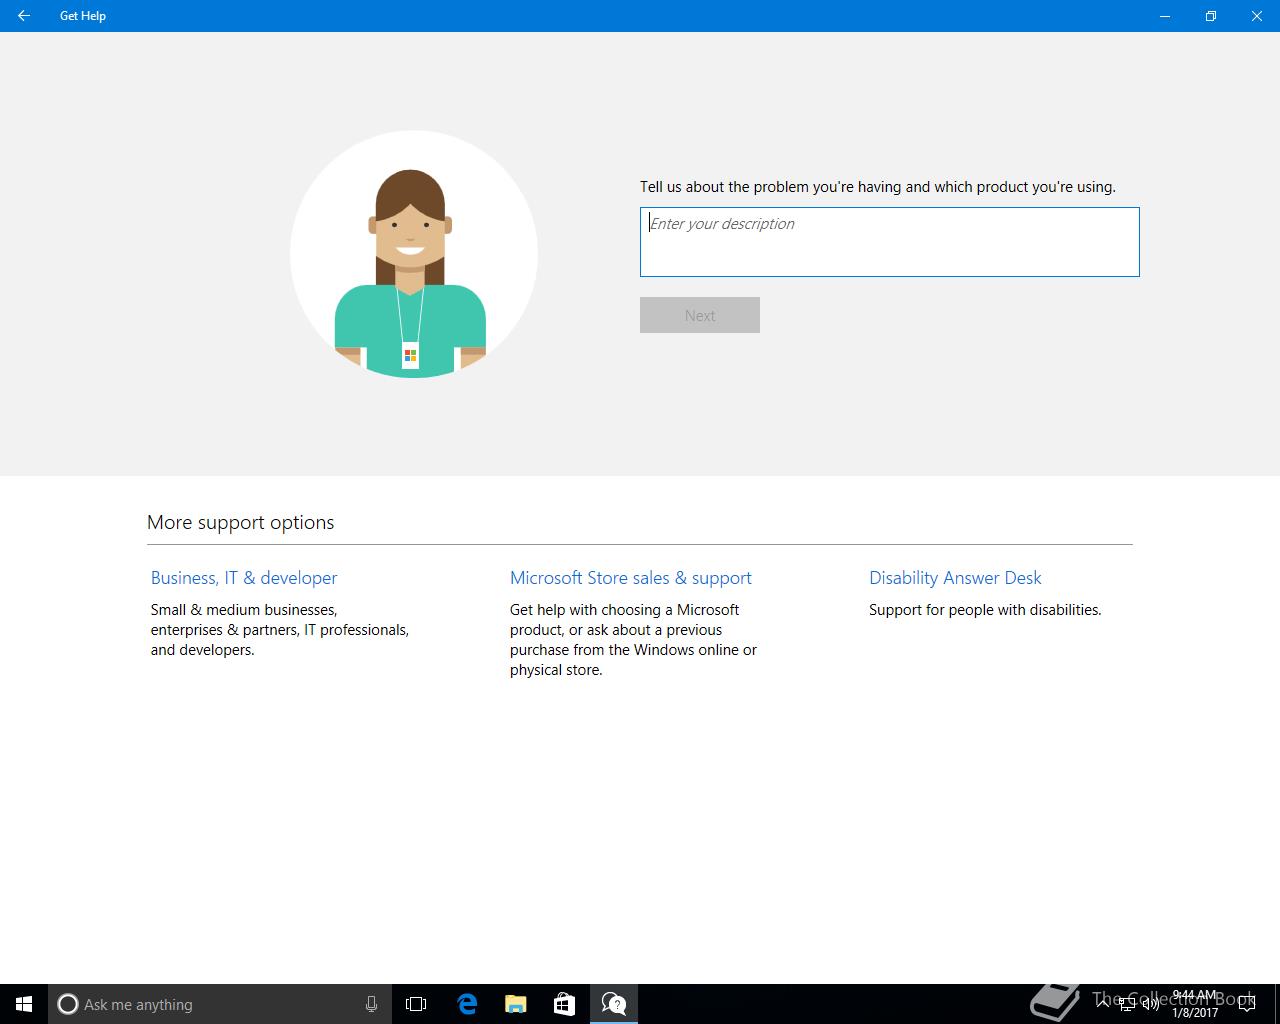Open the Action Center notifications icon

click(x=1246, y=1004)
